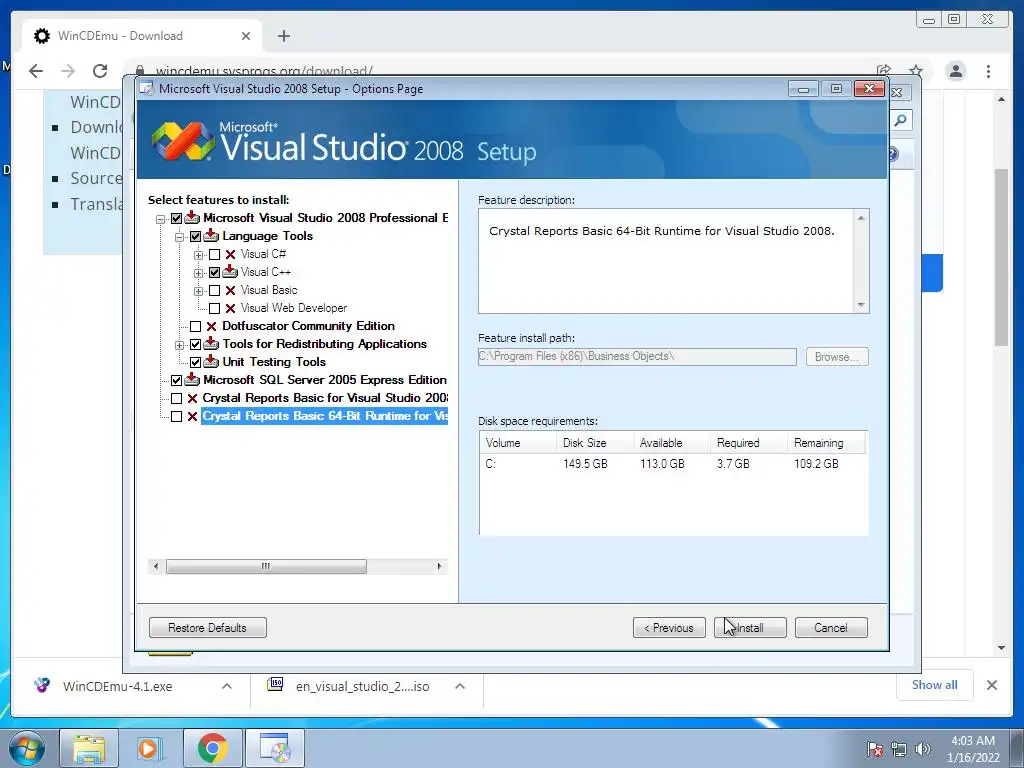Check Crystal Reports Basic for Visual Studio checkbox
This screenshot has width=1024, height=768.
(x=176, y=398)
